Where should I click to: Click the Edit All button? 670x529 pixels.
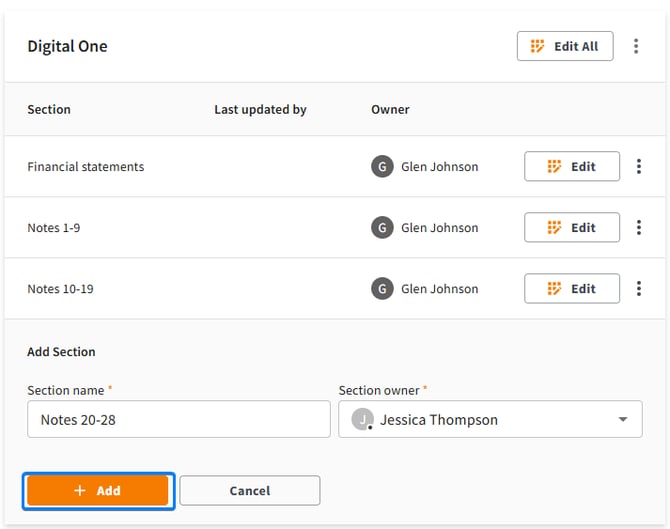[x=565, y=46]
